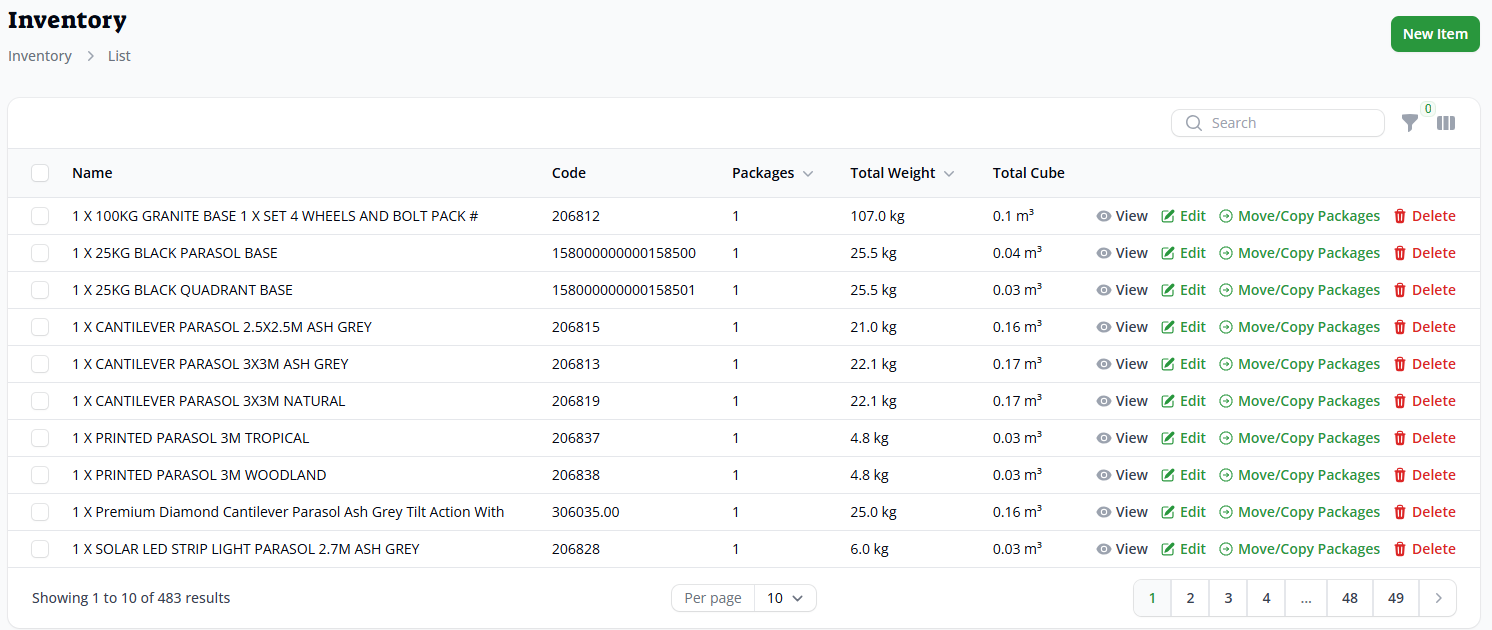This screenshot has height=630, width=1492.
Task: Click the green New Item button
Action: tap(1434, 34)
